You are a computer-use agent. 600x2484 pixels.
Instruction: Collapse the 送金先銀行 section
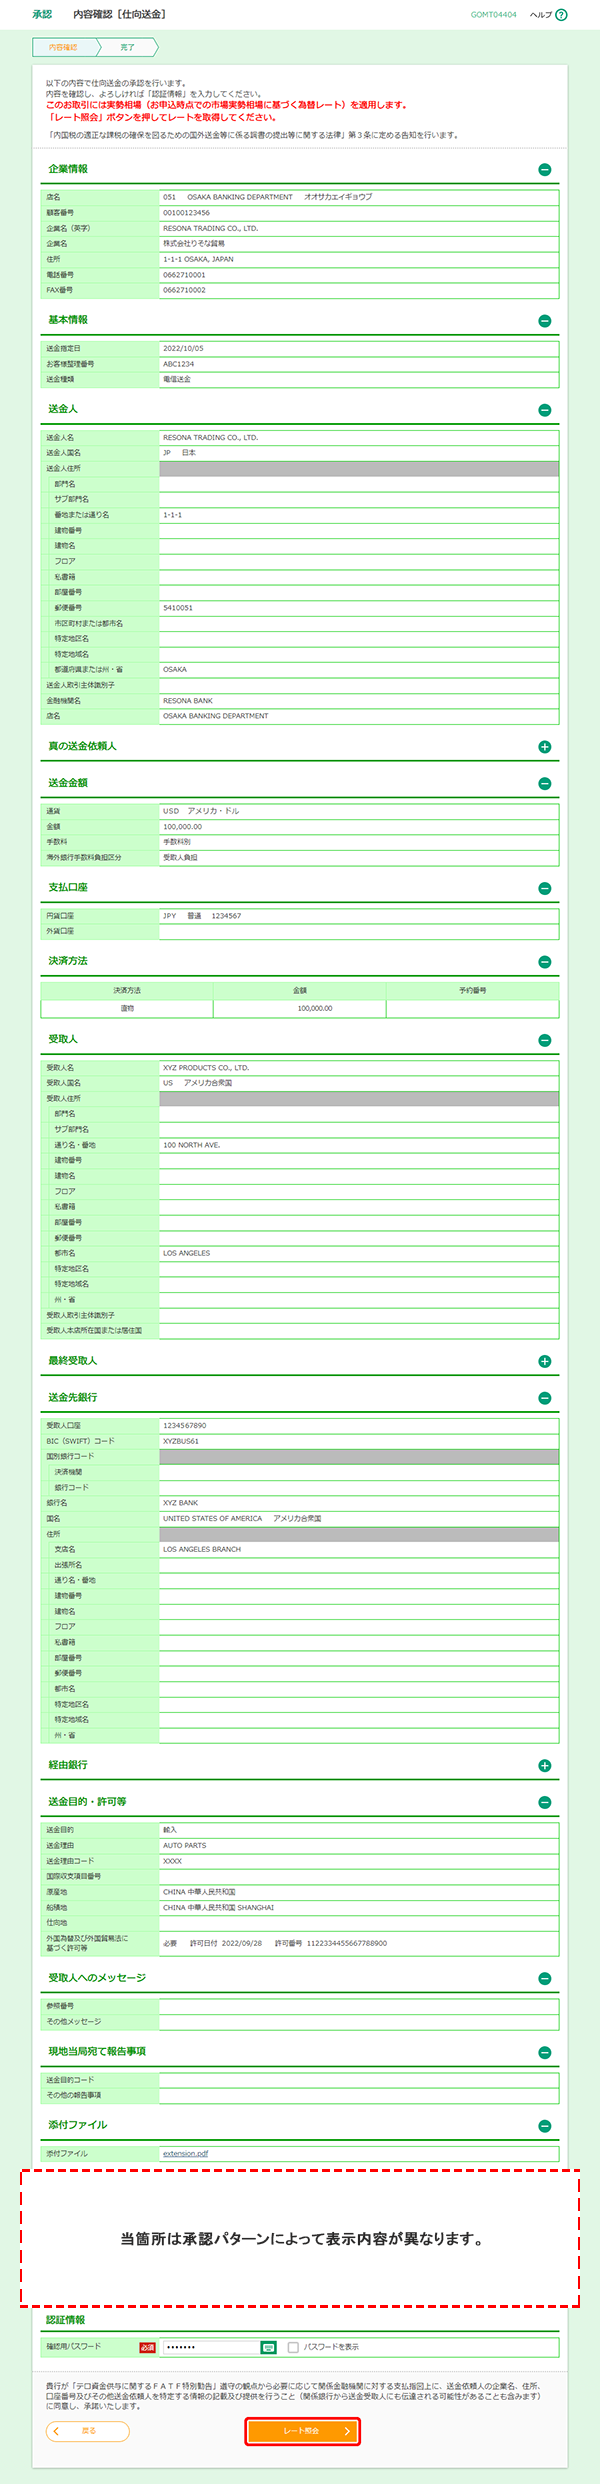(x=545, y=1398)
